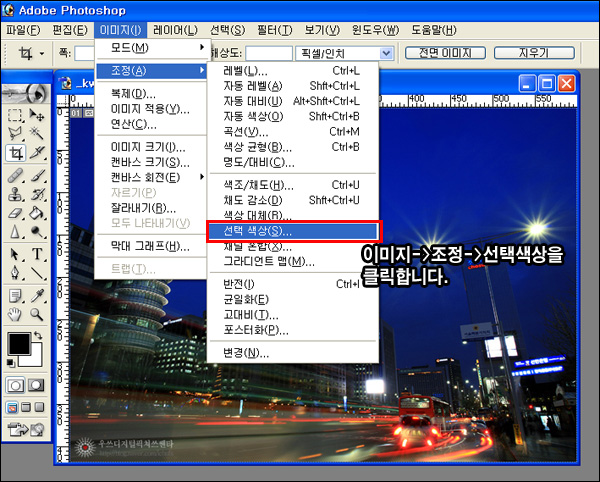Choose 그라디언트 맵(M)... menu entry
This screenshot has height=482, width=600.
click(294, 261)
